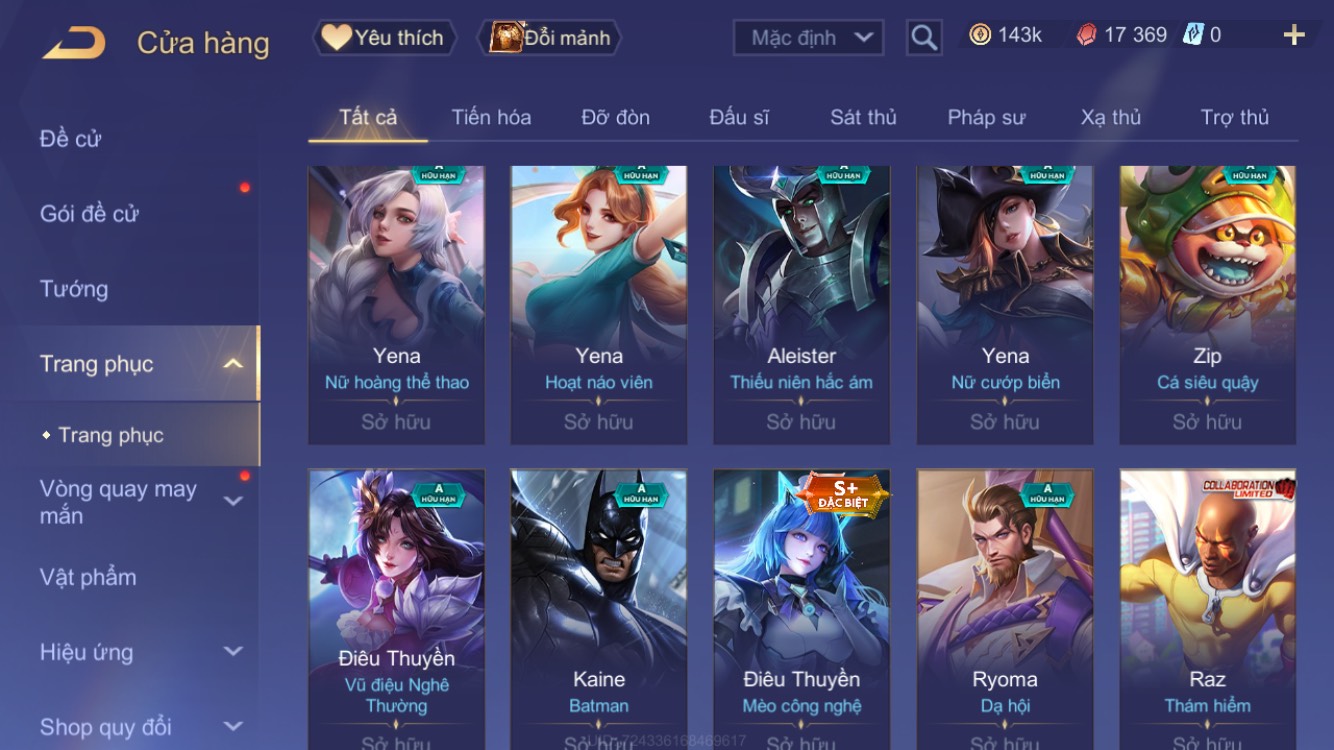Open Đổi mảnh shard exchange icon
Image resolution: width=1334 pixels, height=750 pixels.
tap(508, 38)
